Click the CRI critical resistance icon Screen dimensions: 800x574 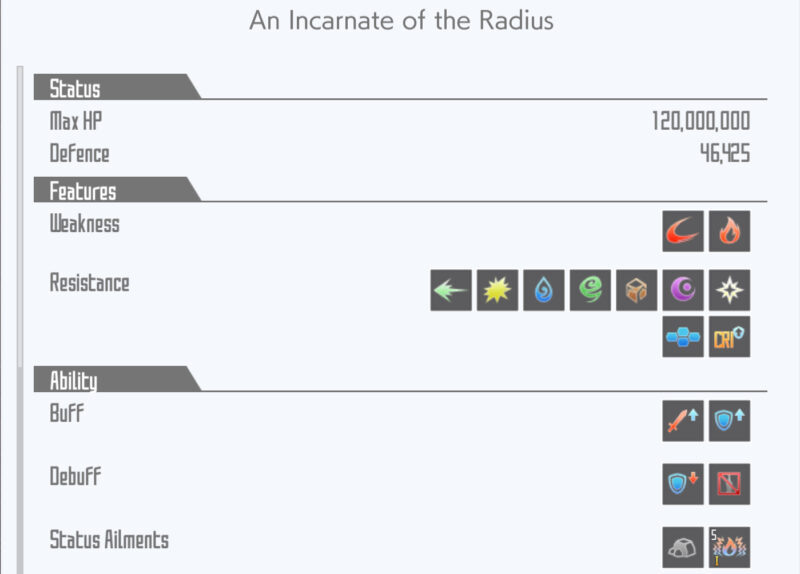click(730, 337)
